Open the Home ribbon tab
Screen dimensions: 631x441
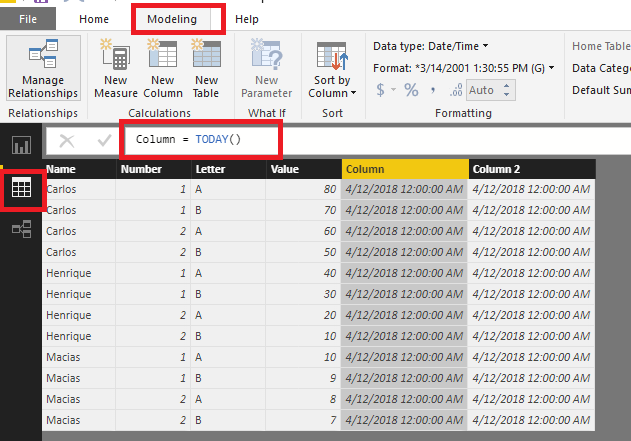coord(94,19)
